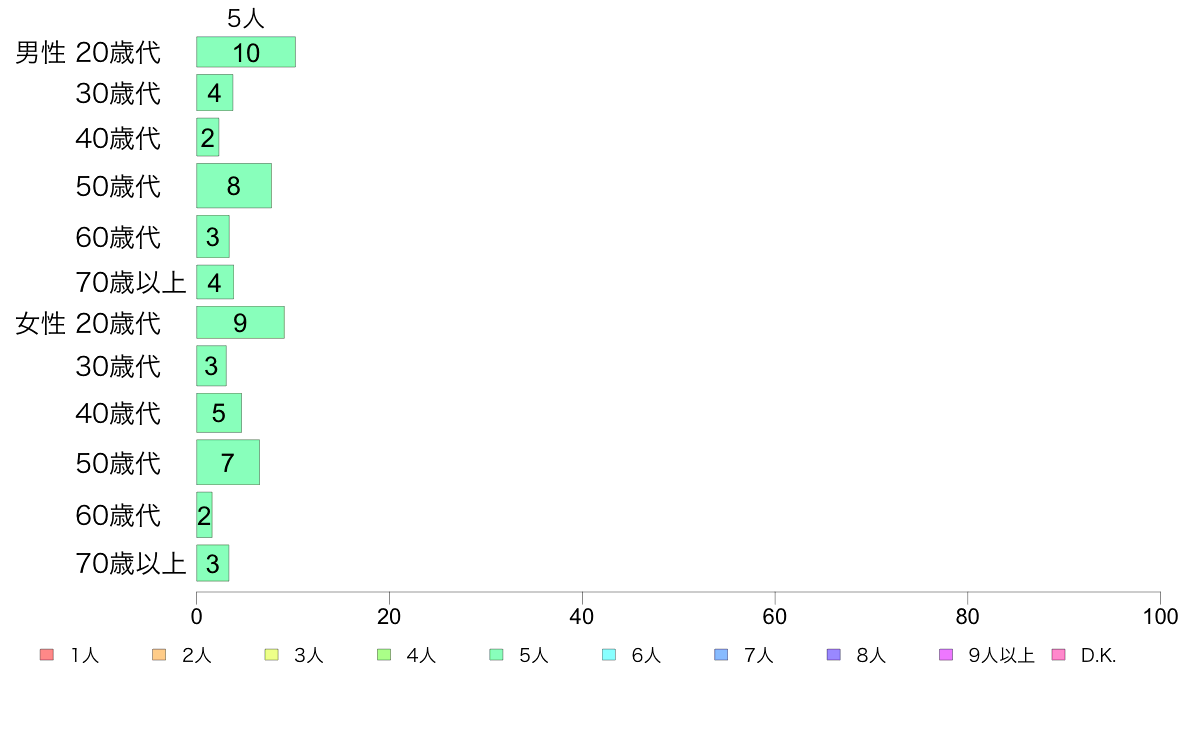Click the 5人 mint legend swatch
1188x736 pixels.
click(x=496, y=655)
